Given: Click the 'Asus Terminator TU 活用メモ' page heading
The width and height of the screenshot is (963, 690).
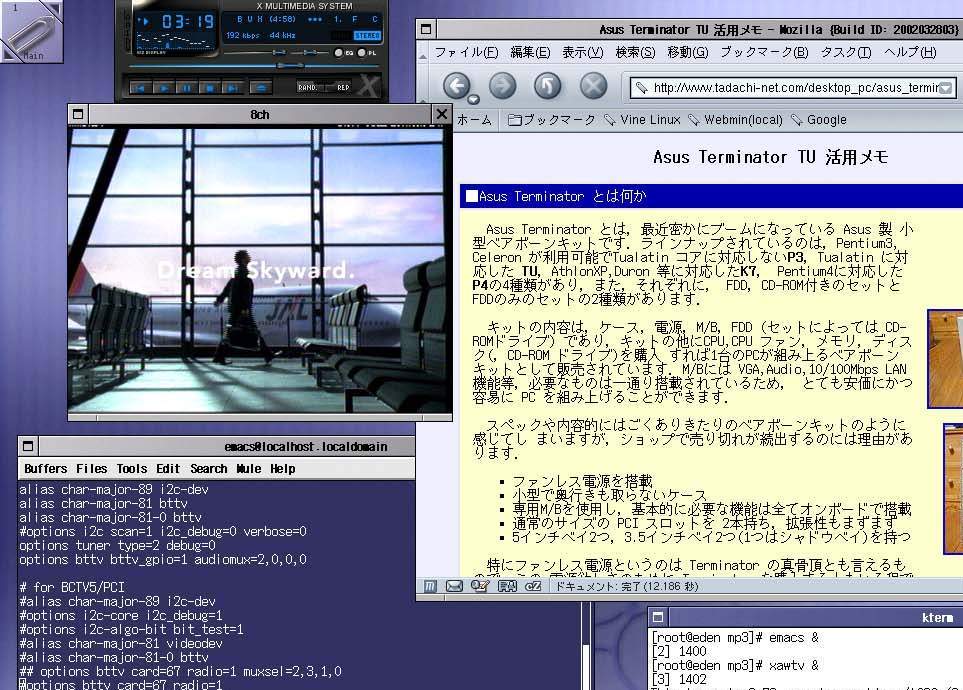Looking at the screenshot, I should tap(771, 157).
